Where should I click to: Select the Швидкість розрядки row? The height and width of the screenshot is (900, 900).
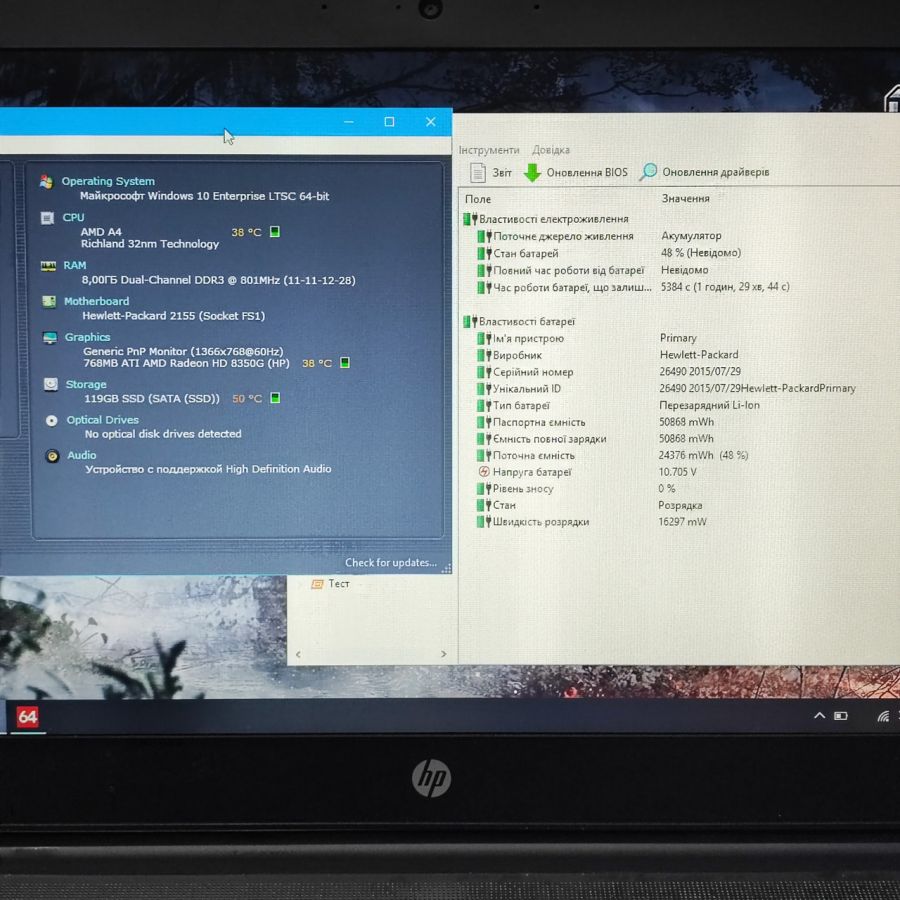coord(592,522)
